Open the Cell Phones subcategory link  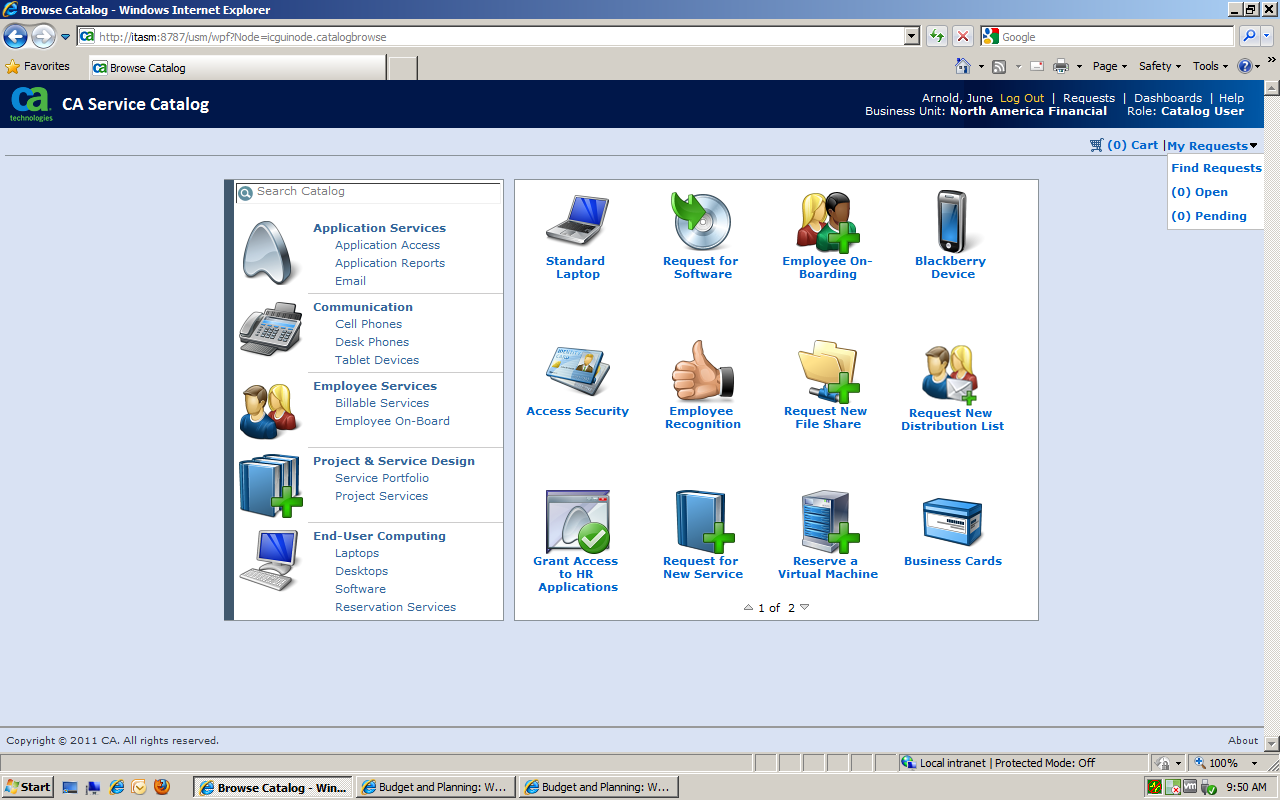coord(368,324)
